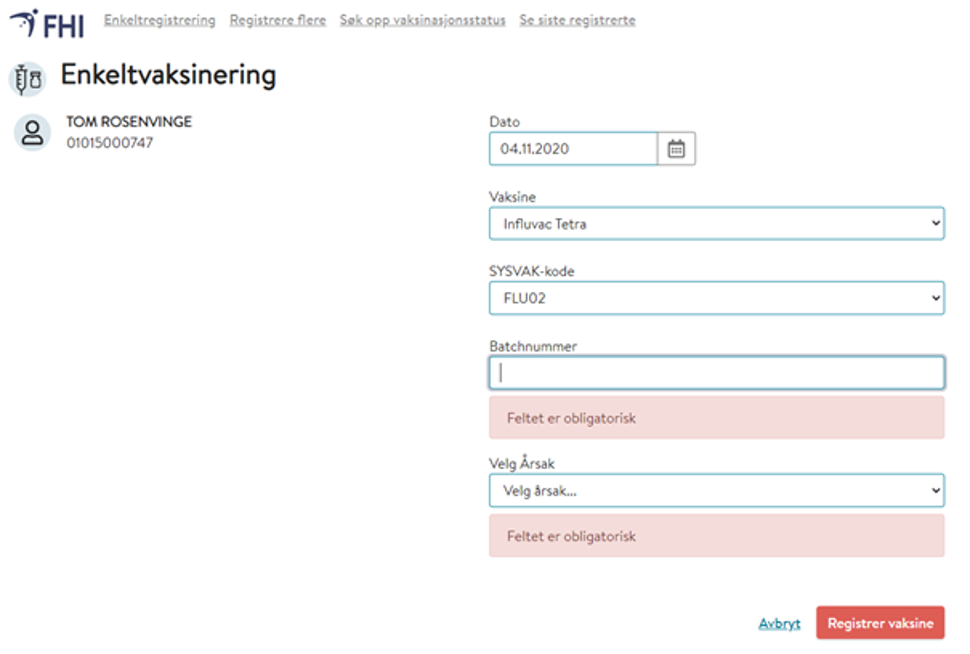
Task: Open the Enkeltregistrering page
Action: [x=159, y=20]
